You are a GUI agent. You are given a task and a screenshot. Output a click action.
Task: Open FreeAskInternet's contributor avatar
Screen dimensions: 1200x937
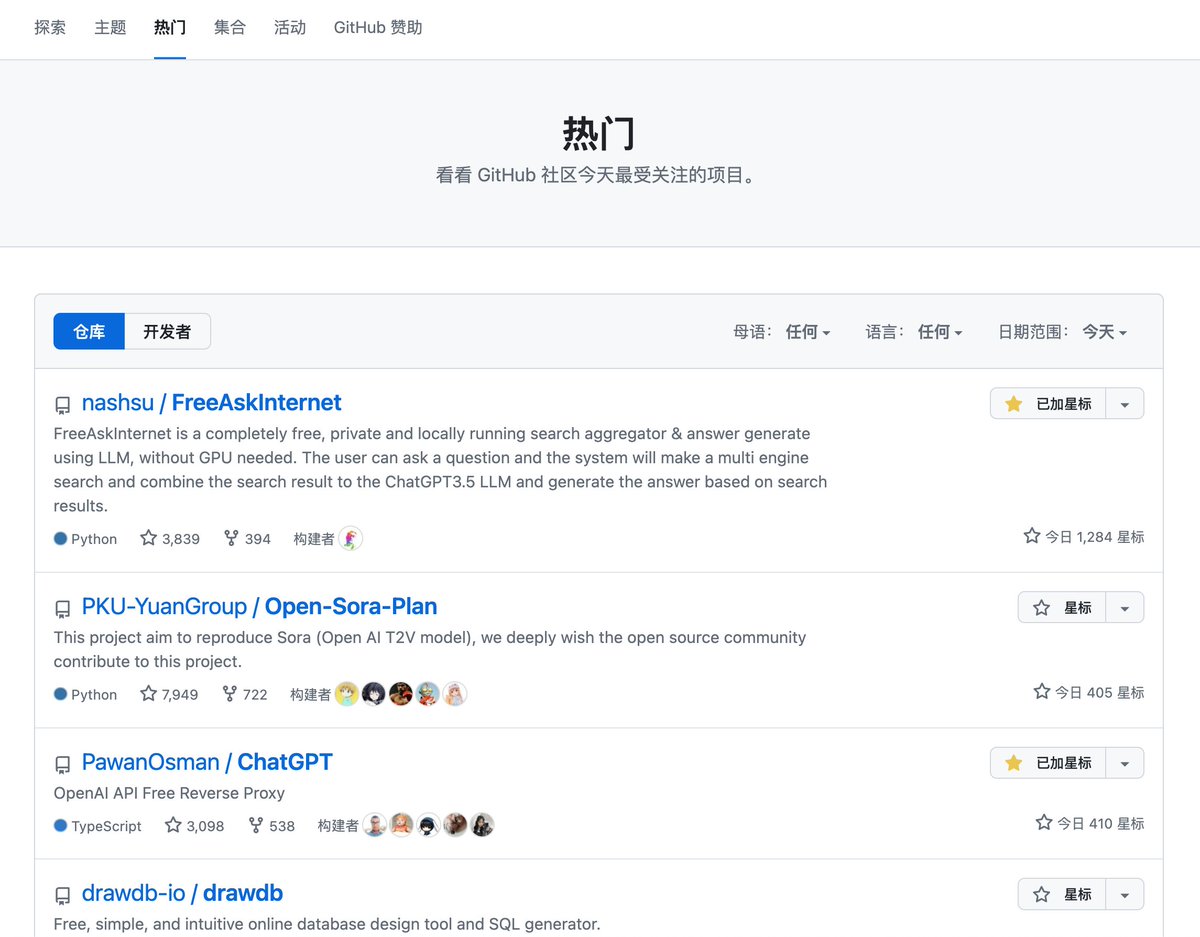click(x=351, y=539)
